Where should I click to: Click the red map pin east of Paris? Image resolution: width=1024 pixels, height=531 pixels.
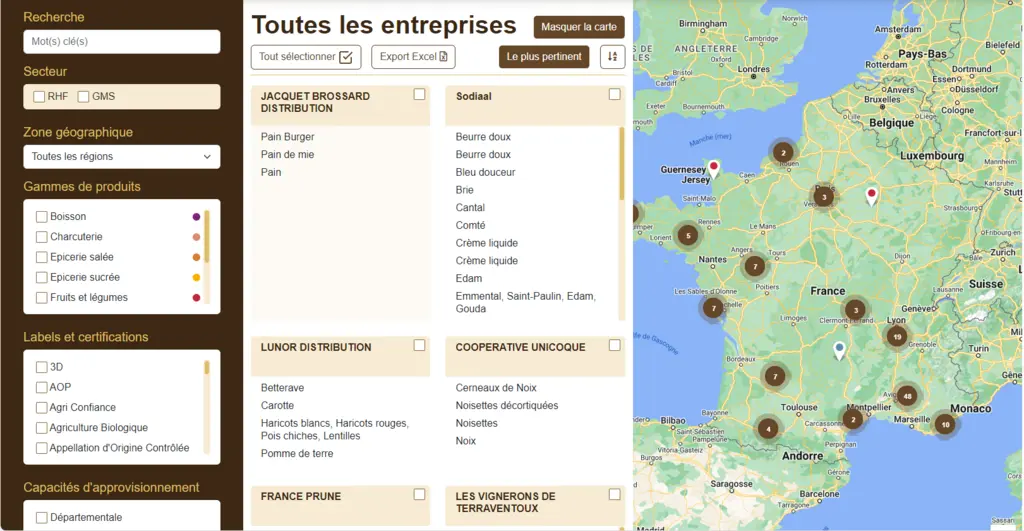point(871,195)
